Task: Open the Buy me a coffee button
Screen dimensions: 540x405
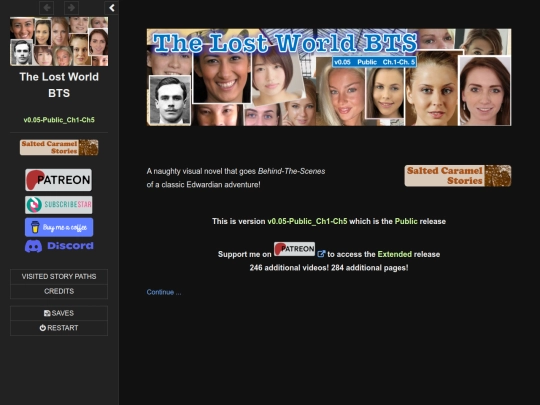Action: point(59,227)
